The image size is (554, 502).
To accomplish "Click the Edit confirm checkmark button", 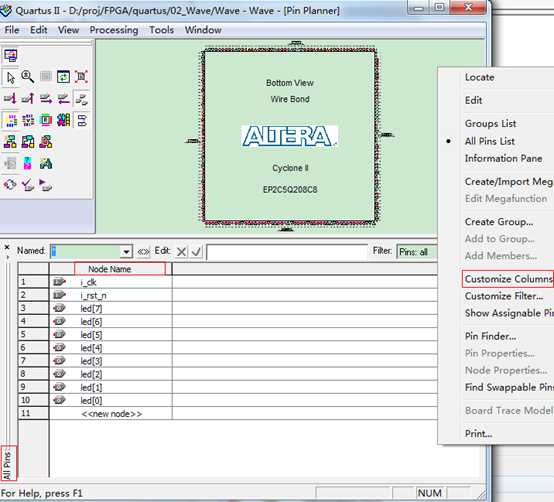I will 196,252.
